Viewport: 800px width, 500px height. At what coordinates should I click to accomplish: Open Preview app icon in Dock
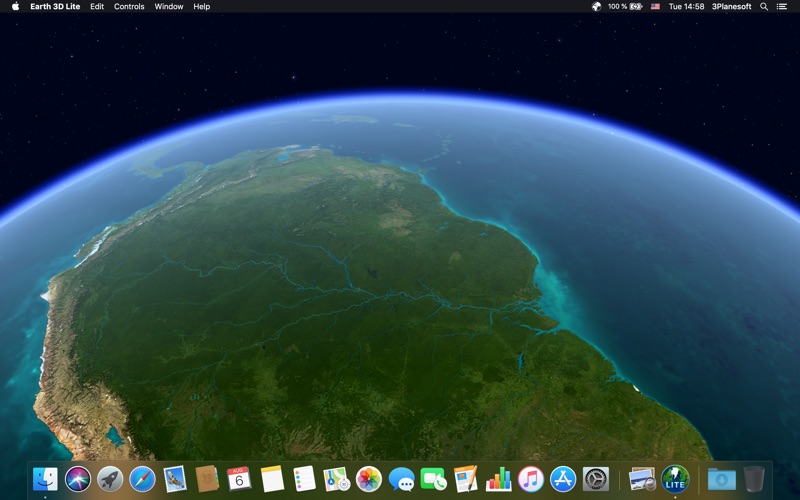(x=642, y=480)
